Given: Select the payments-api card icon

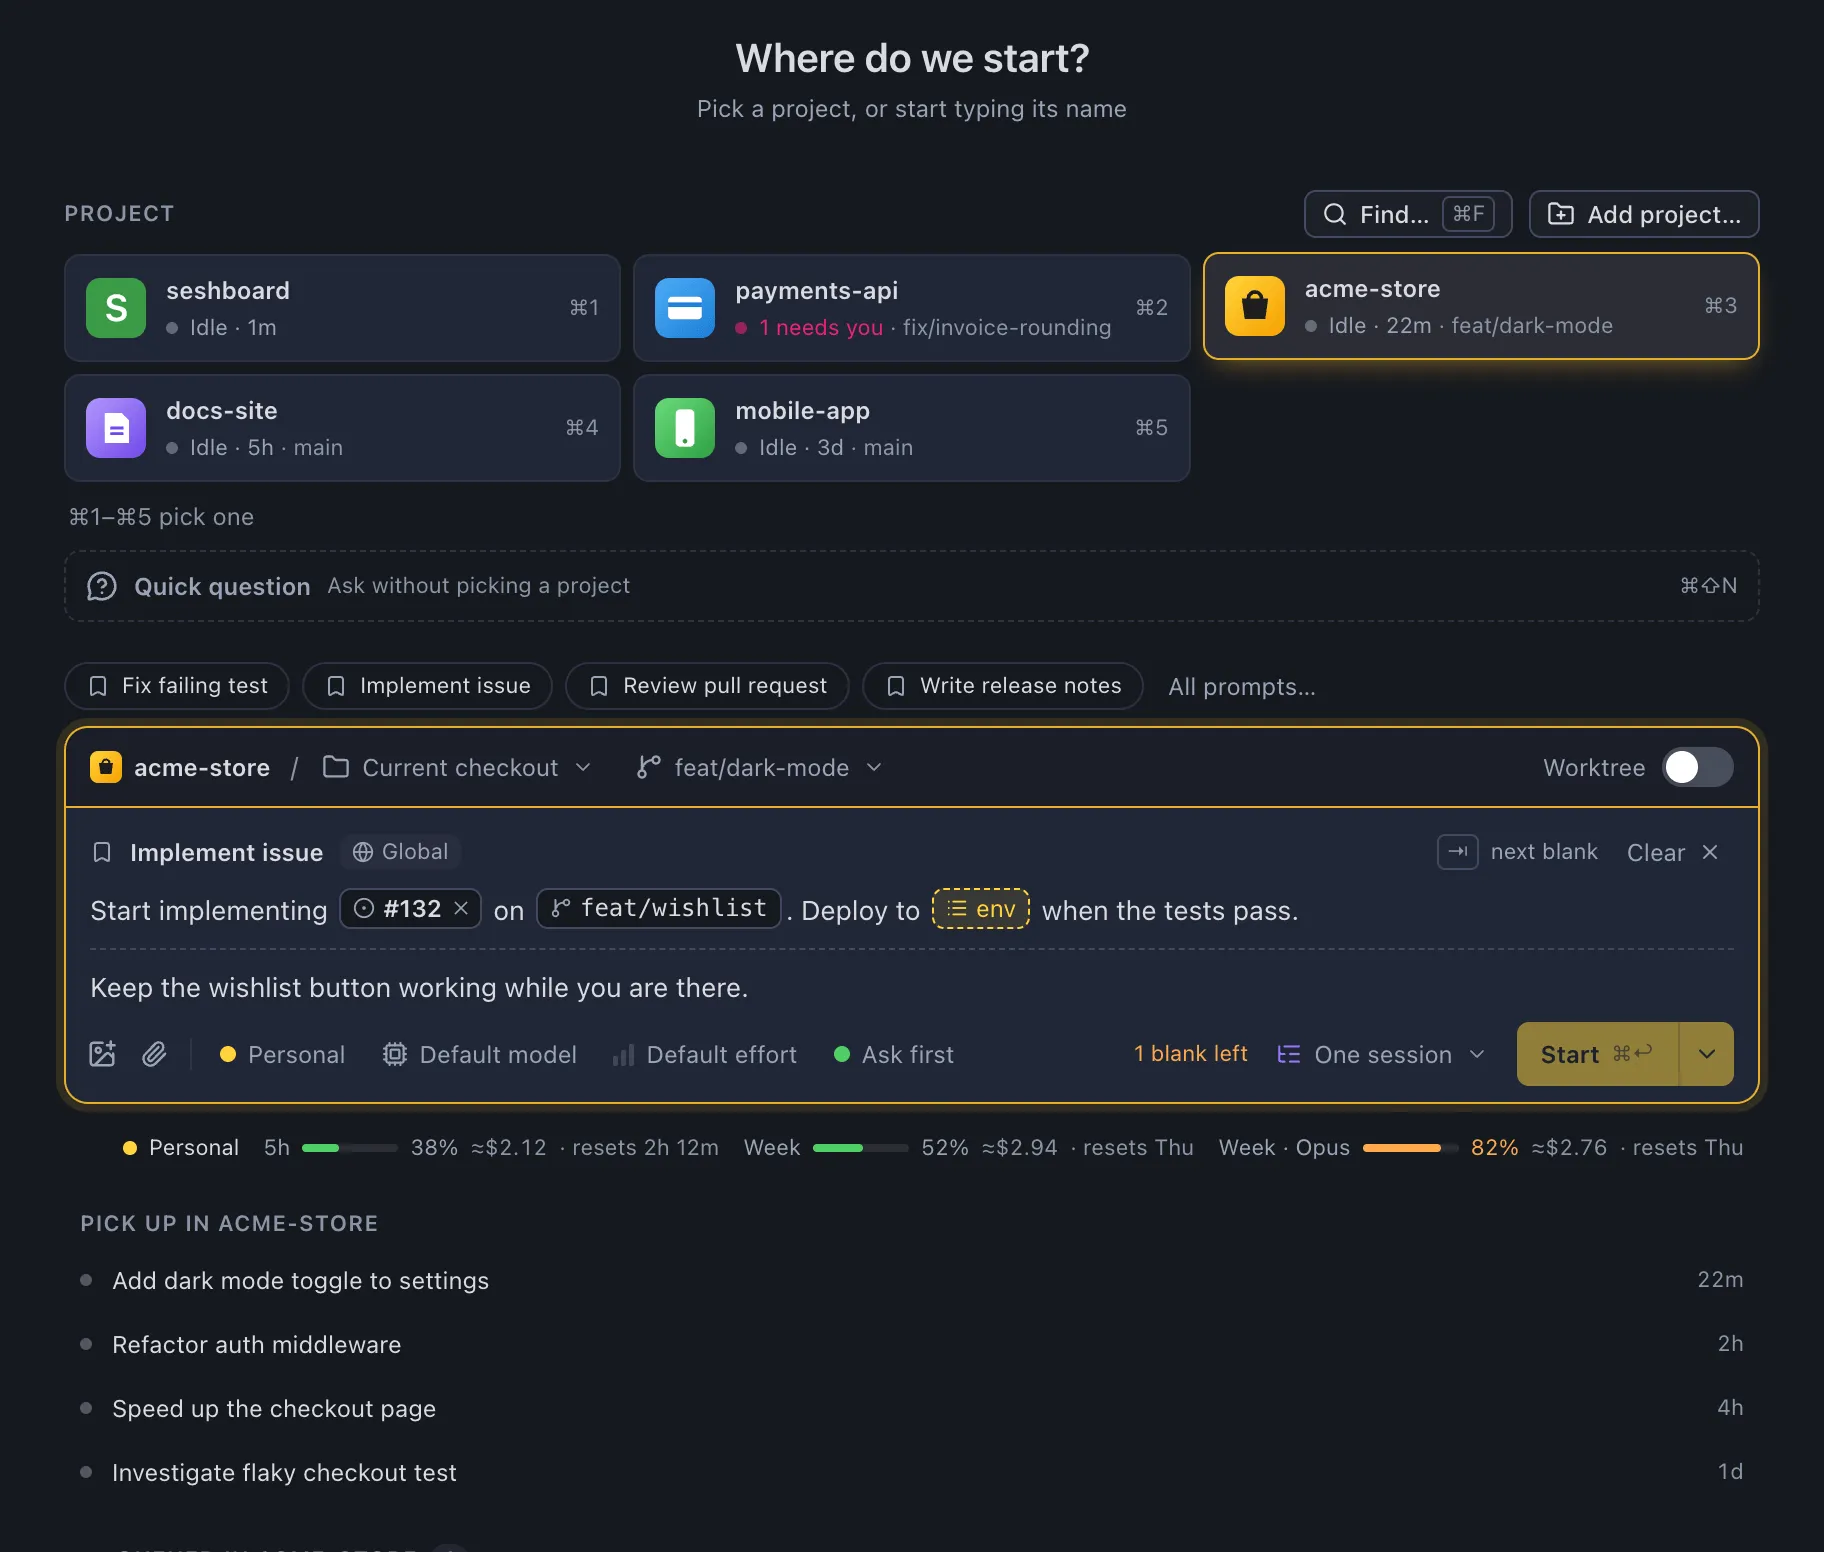Looking at the screenshot, I should [685, 308].
